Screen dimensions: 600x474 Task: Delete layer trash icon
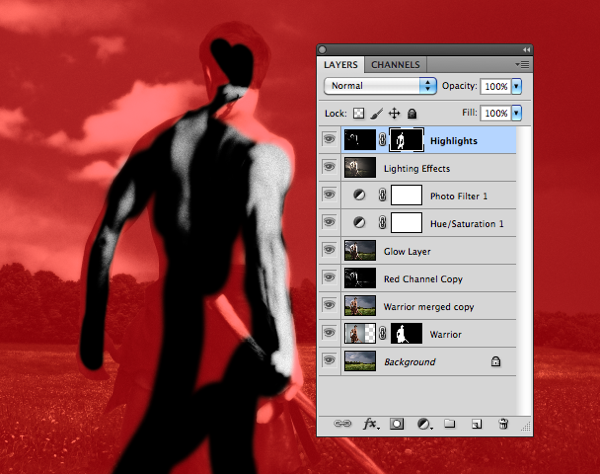coord(503,424)
